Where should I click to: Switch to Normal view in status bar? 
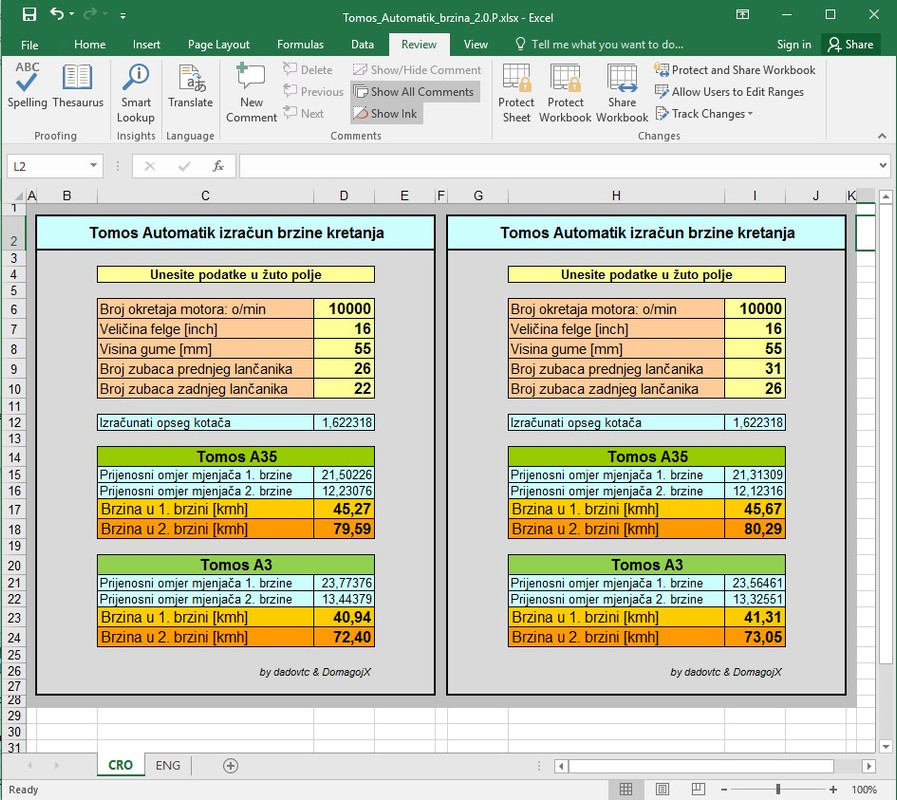pos(626,790)
